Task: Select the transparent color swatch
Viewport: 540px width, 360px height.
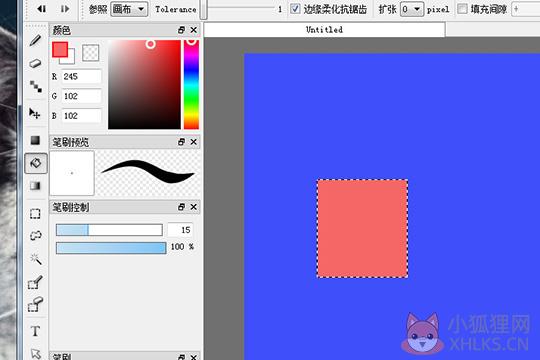Action: (91, 53)
